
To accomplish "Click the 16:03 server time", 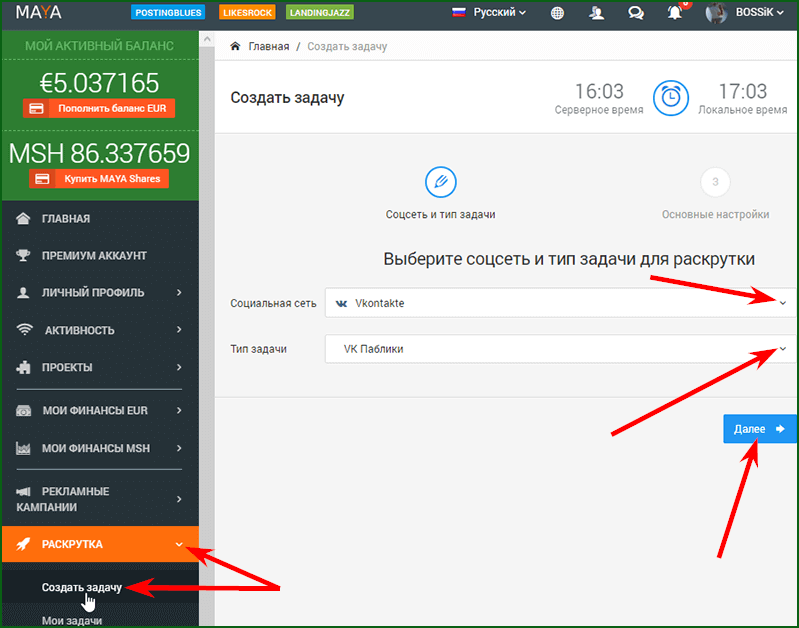I will coord(599,92).
